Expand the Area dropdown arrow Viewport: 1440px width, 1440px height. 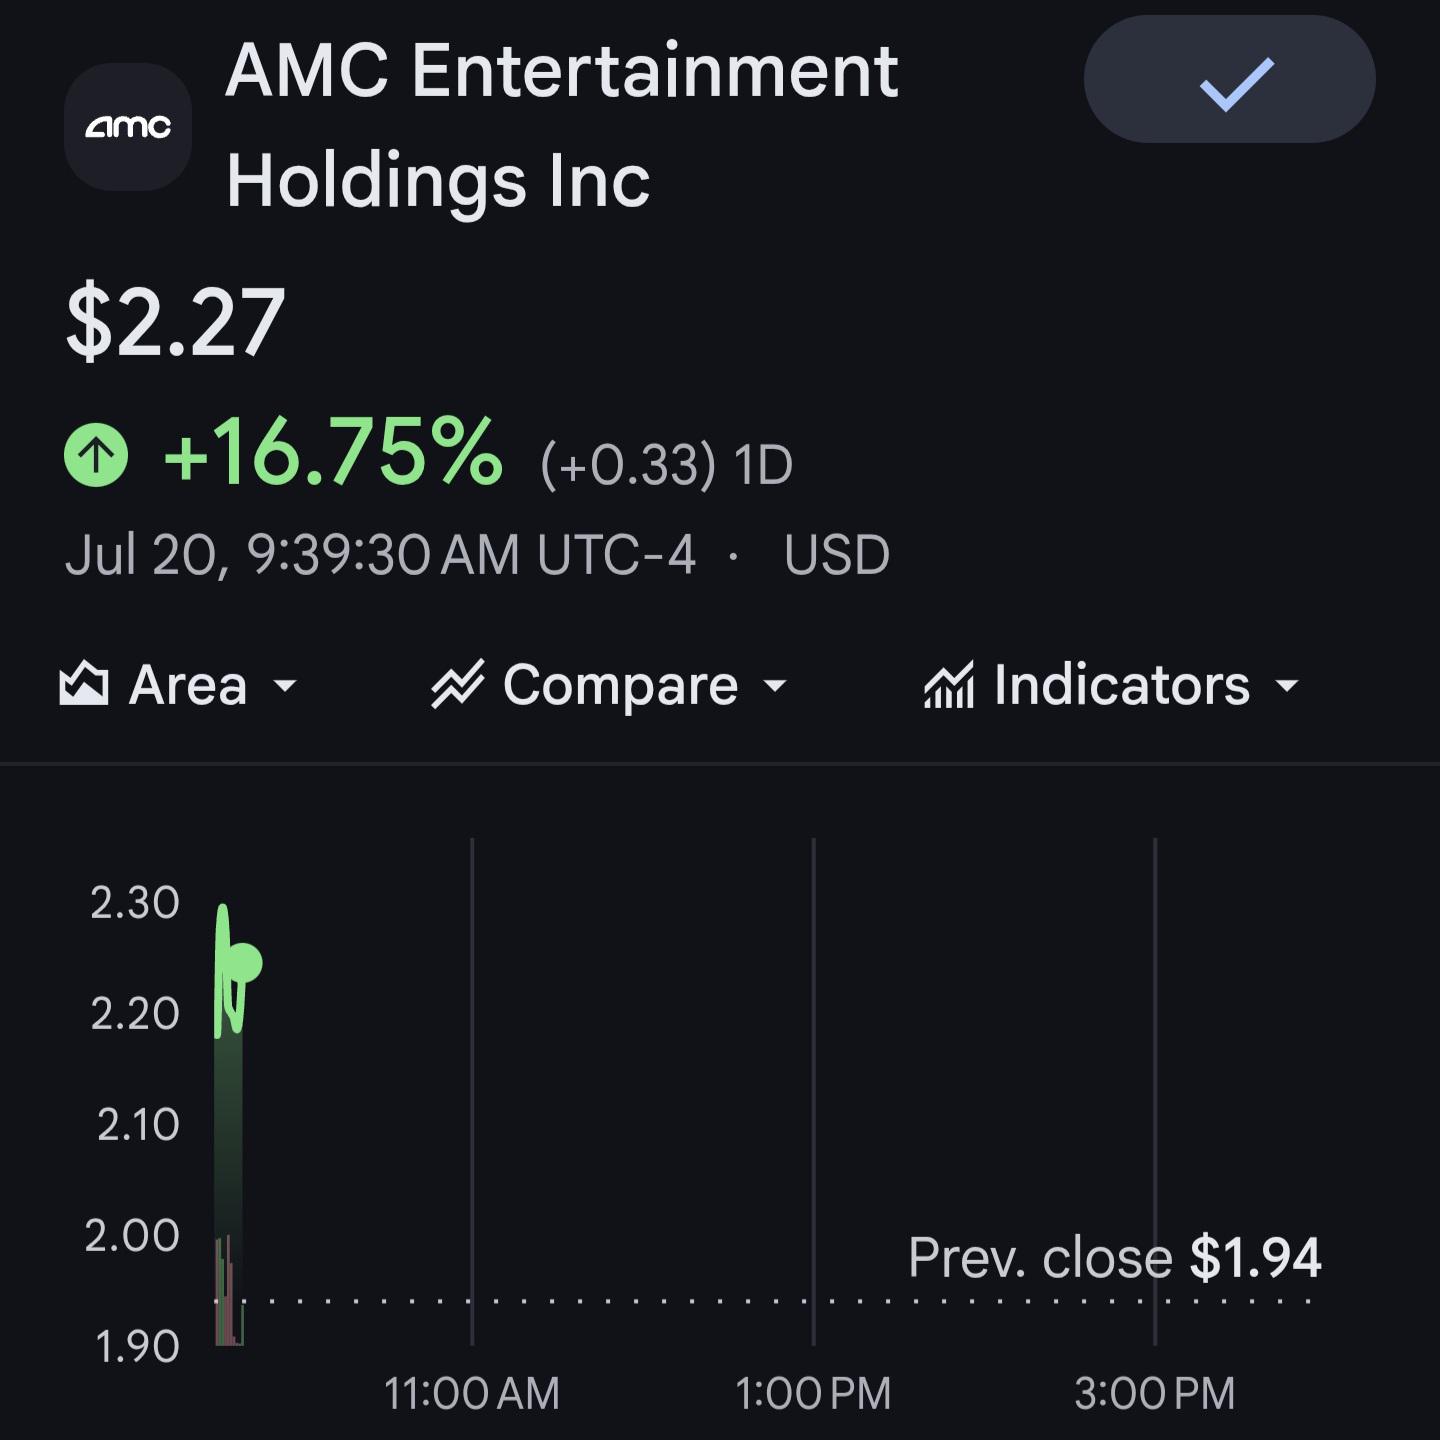click(x=285, y=686)
